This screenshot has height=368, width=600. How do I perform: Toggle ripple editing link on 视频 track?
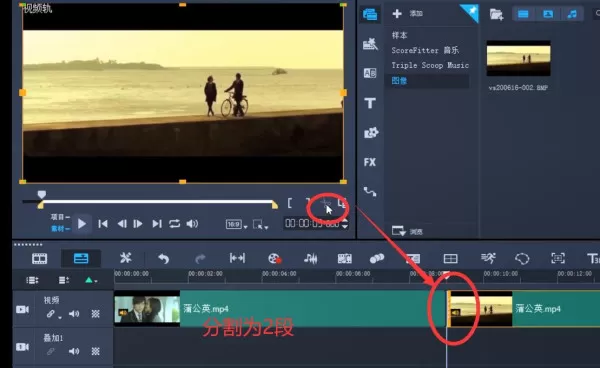[x=51, y=314]
